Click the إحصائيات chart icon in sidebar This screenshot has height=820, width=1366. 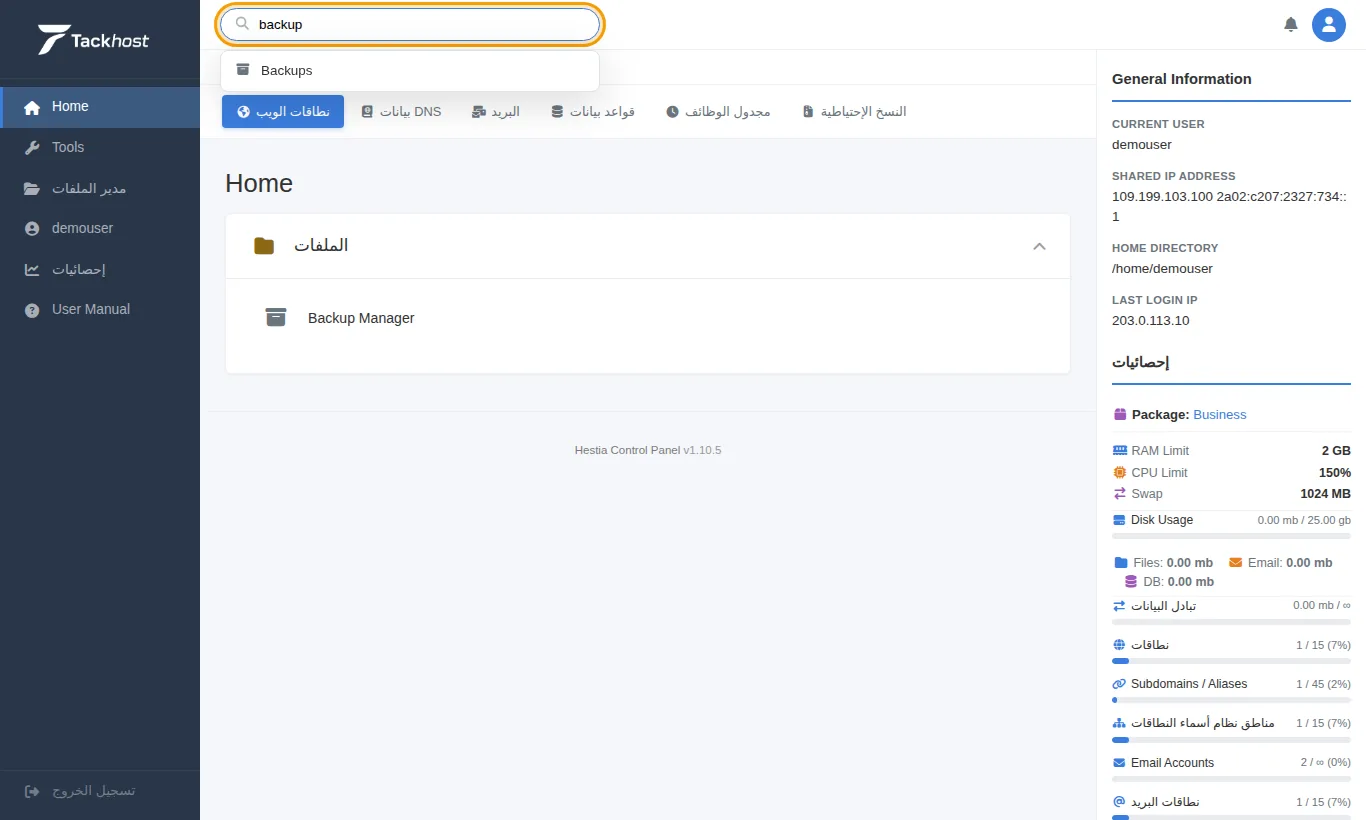pyautogui.click(x=32, y=269)
